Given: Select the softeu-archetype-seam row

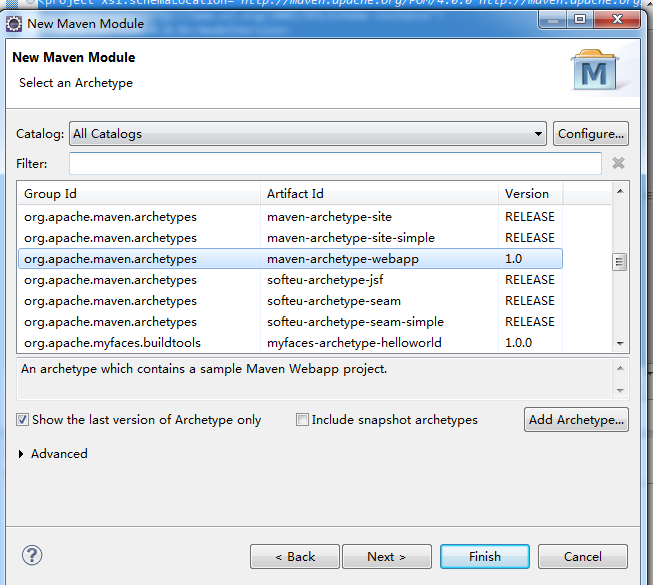Looking at the screenshot, I should coord(290,301).
